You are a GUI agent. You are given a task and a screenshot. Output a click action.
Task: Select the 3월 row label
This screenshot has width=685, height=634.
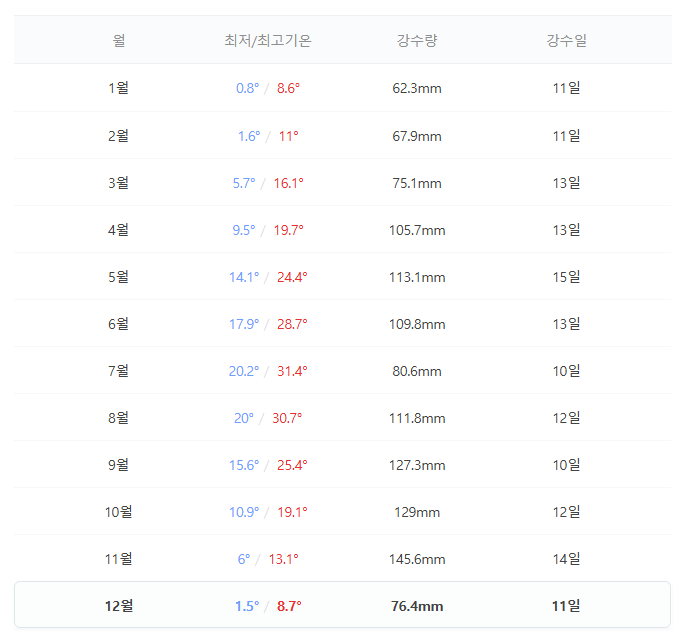118,183
